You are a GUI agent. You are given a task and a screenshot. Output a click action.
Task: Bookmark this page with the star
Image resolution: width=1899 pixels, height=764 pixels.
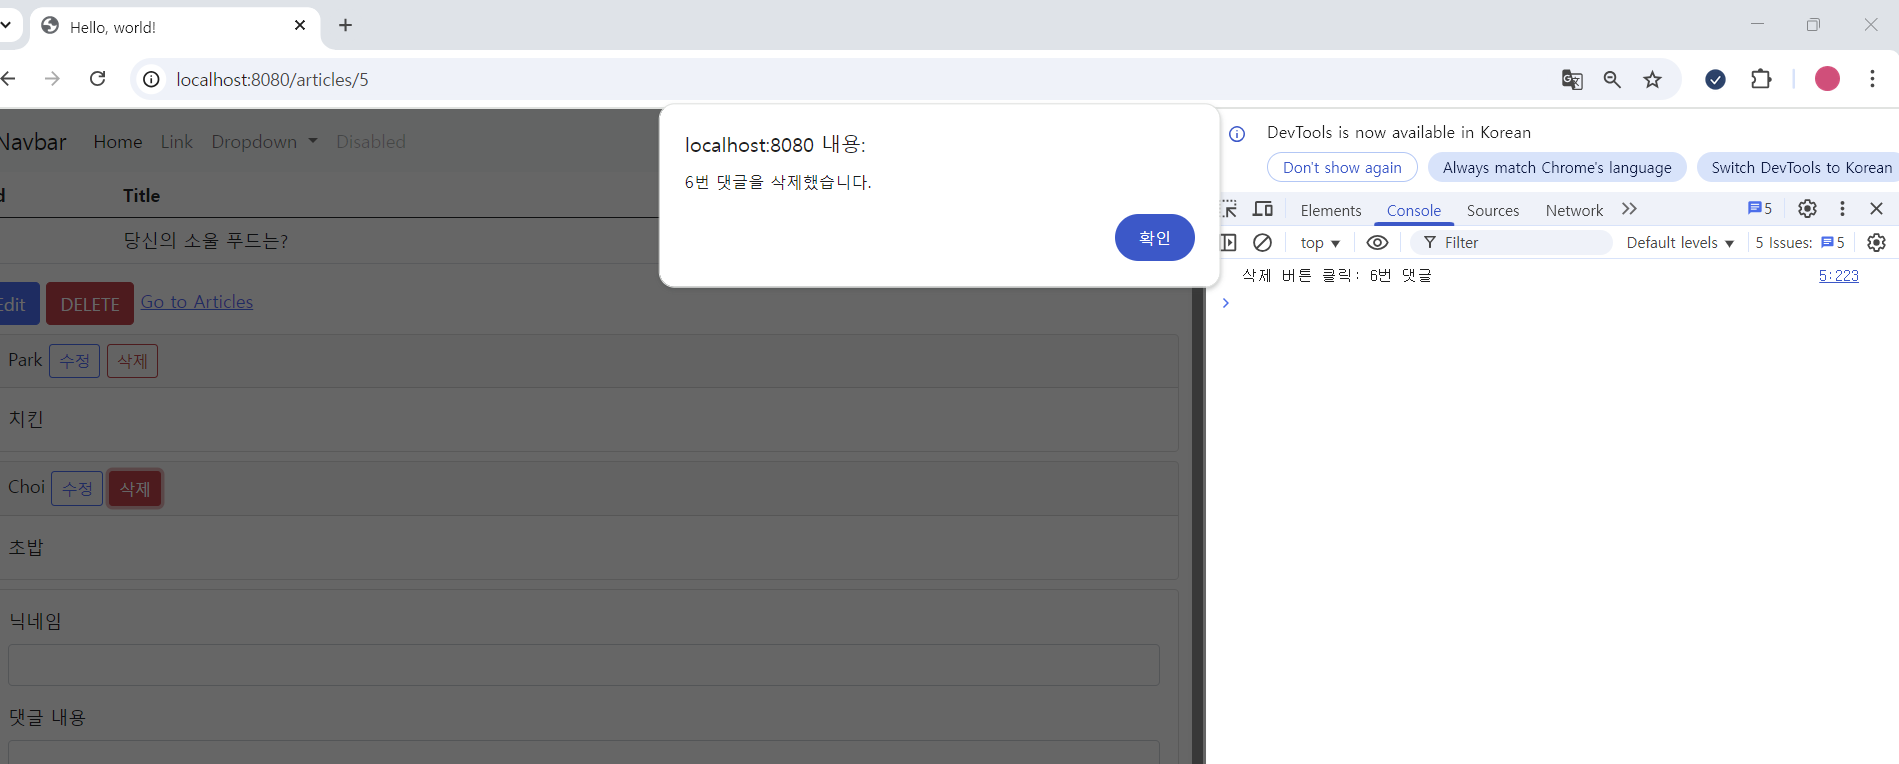point(1652,79)
